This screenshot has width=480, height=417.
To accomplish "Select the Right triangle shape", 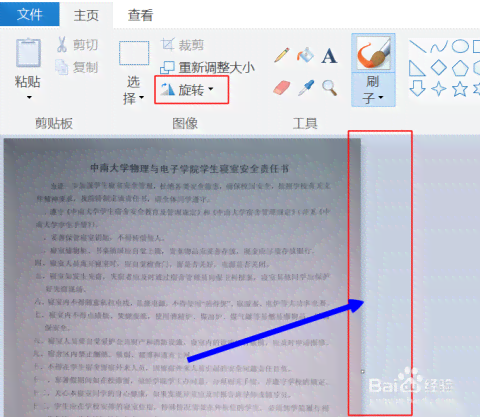I will pos(417,68).
